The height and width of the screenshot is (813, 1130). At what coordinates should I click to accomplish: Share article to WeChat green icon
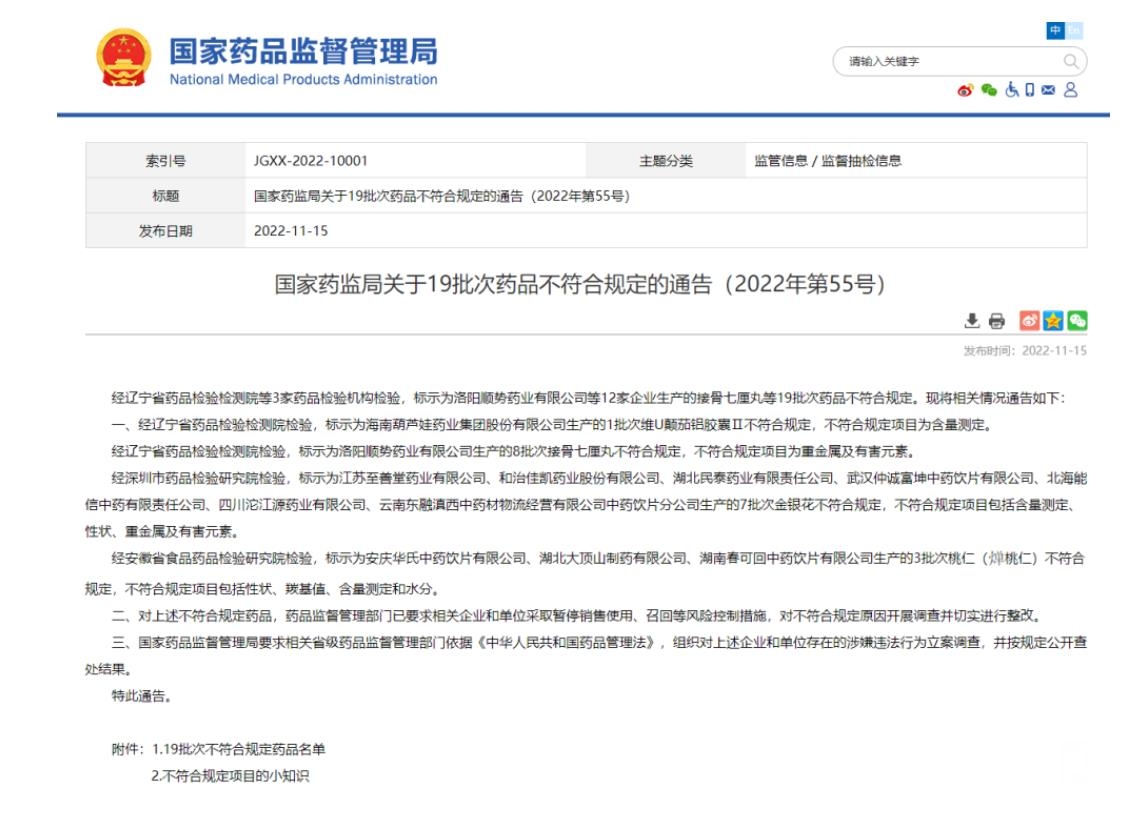click(1077, 321)
